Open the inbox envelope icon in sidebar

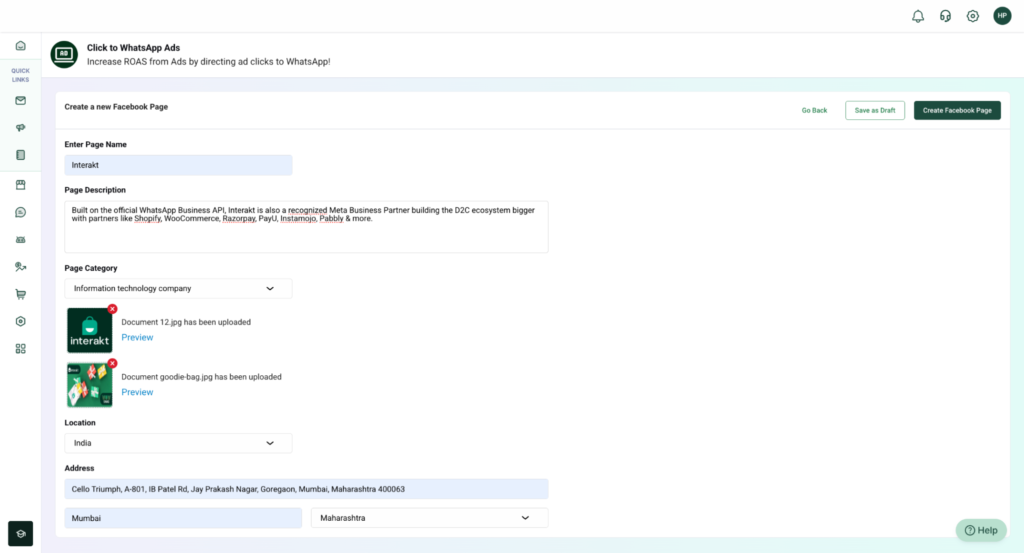(x=20, y=101)
